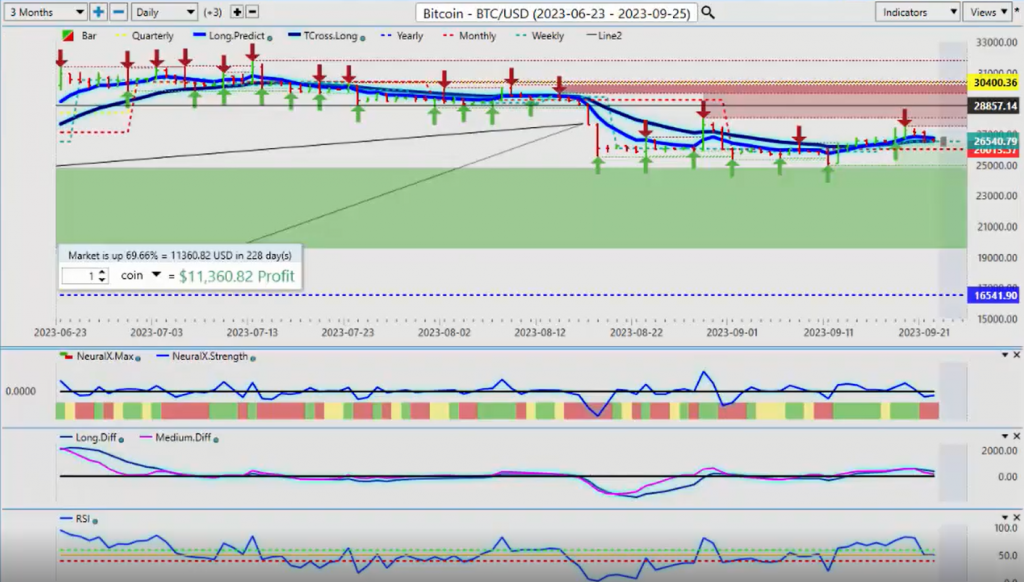Click the 2000.00 Long.Diff axis value

[x=999, y=451]
